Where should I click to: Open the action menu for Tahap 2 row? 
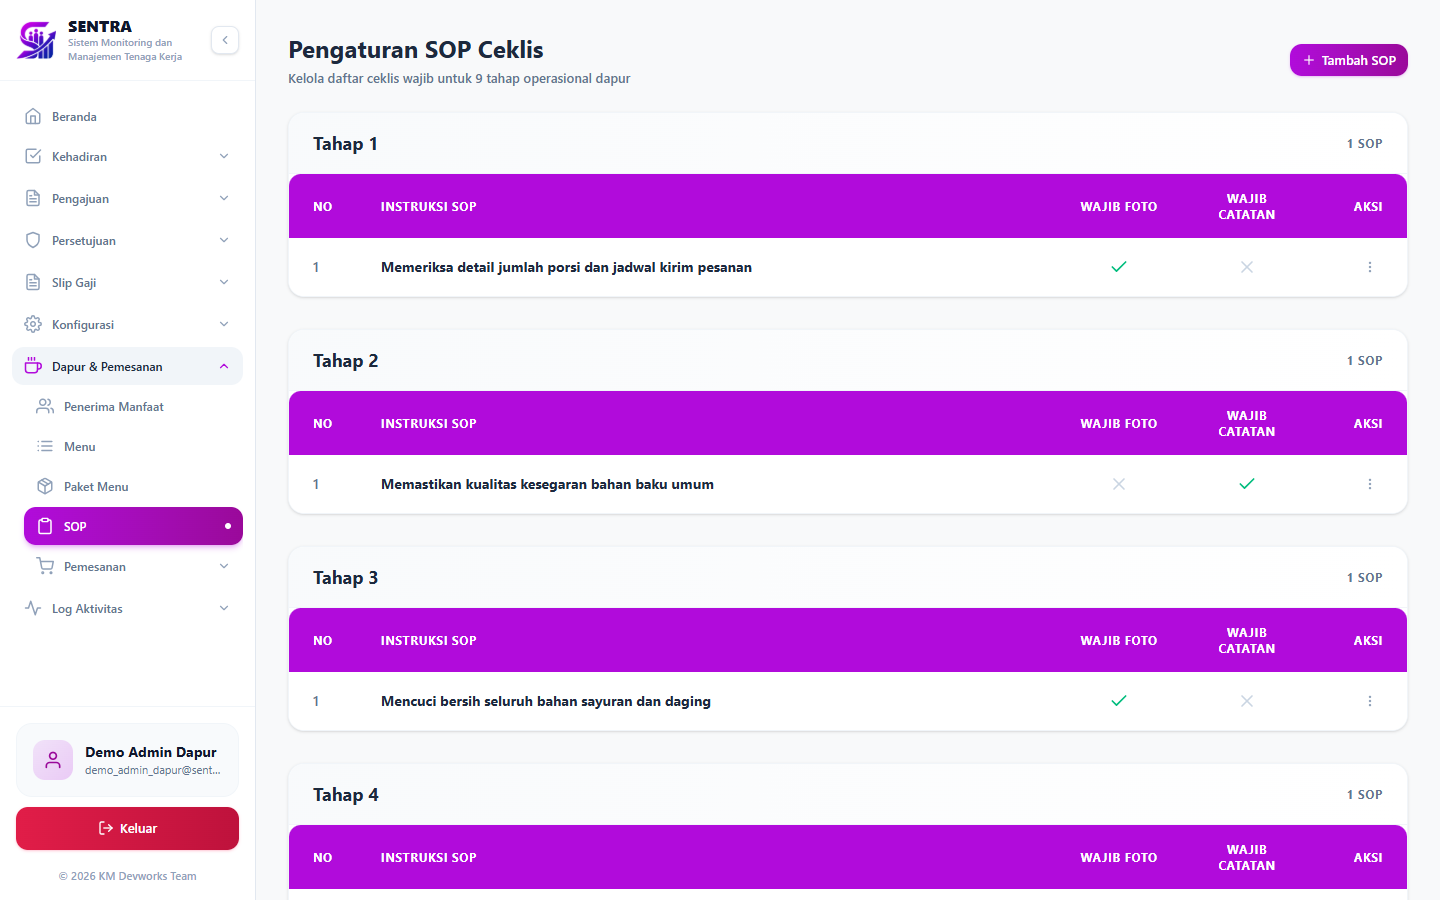(1369, 484)
